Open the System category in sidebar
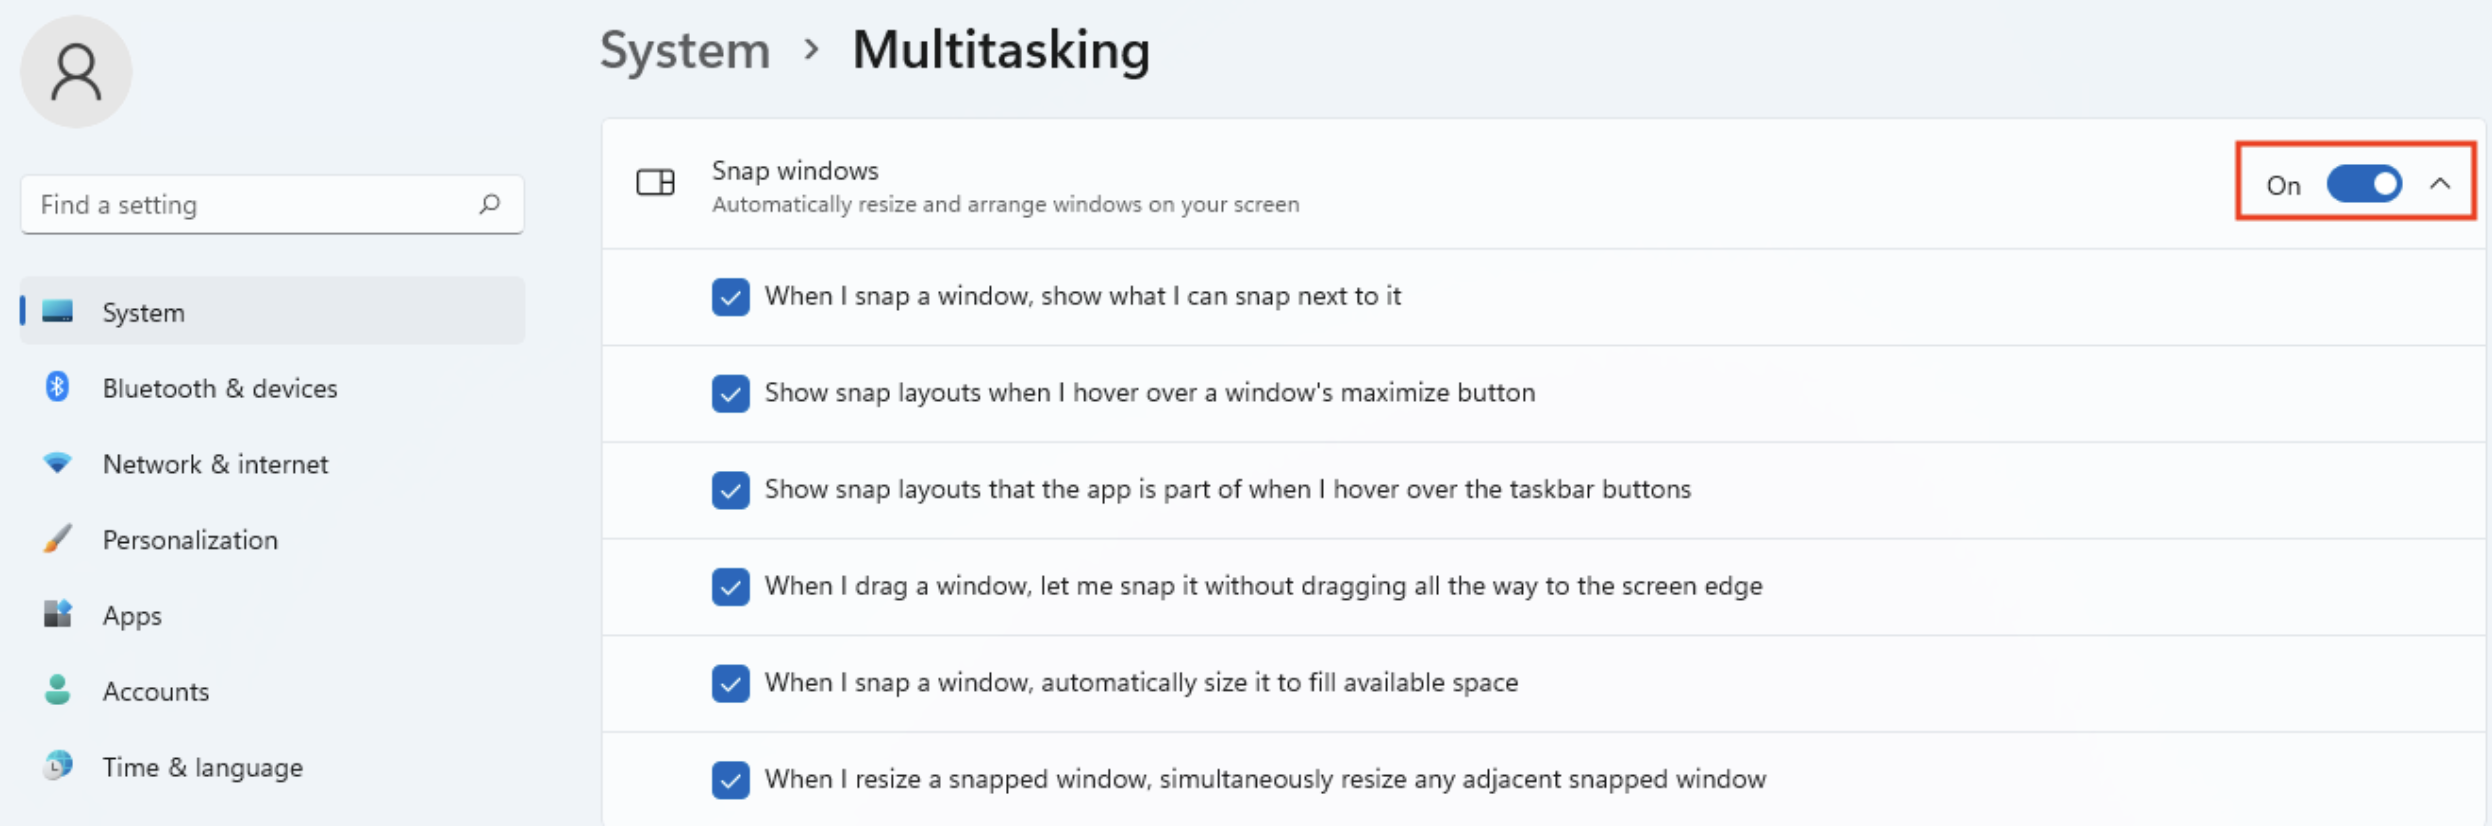The width and height of the screenshot is (2492, 828). [143, 313]
